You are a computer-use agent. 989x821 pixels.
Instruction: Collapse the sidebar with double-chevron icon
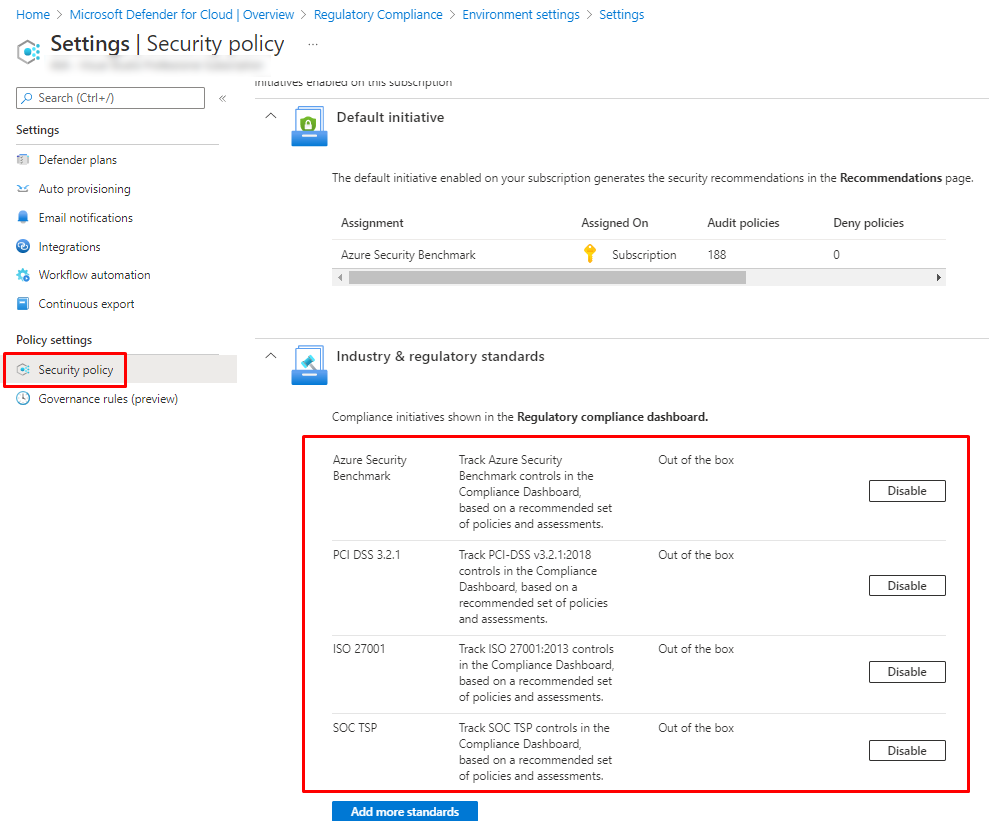click(222, 98)
